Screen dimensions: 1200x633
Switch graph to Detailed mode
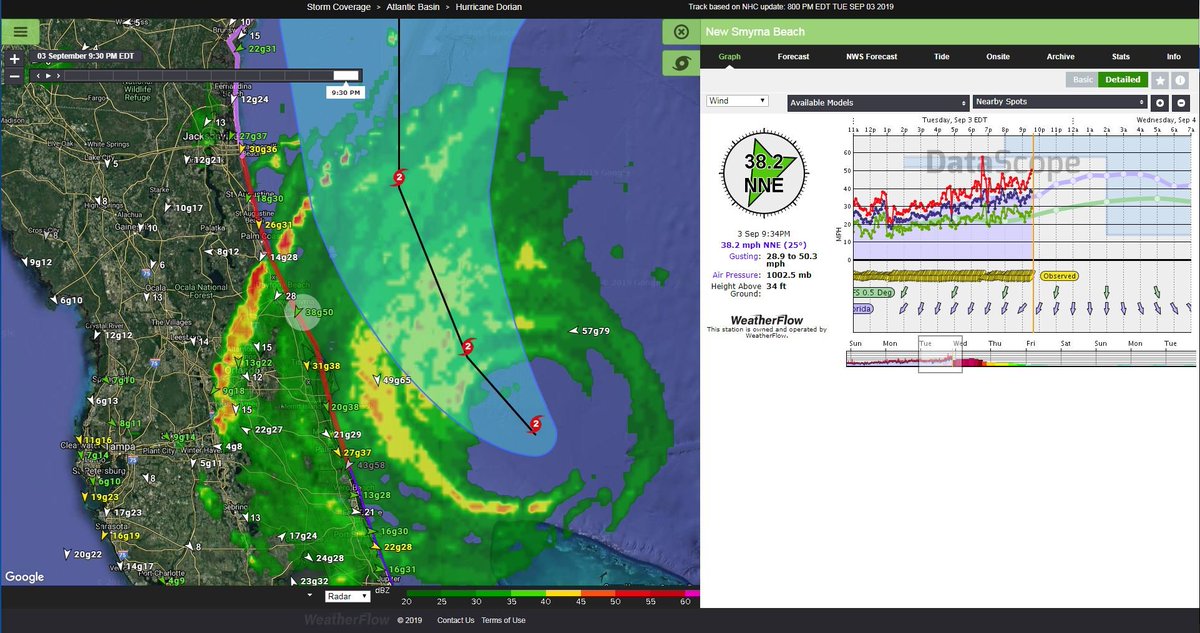coord(1122,80)
